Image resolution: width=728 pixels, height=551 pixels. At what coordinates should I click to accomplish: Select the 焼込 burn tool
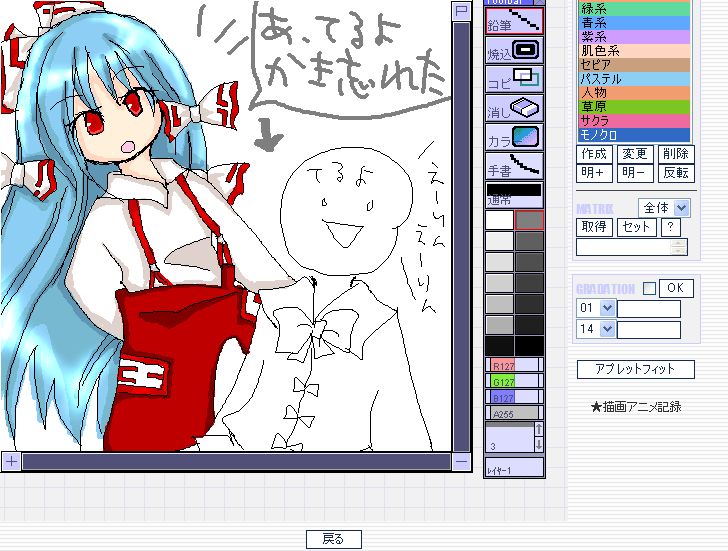[514, 50]
